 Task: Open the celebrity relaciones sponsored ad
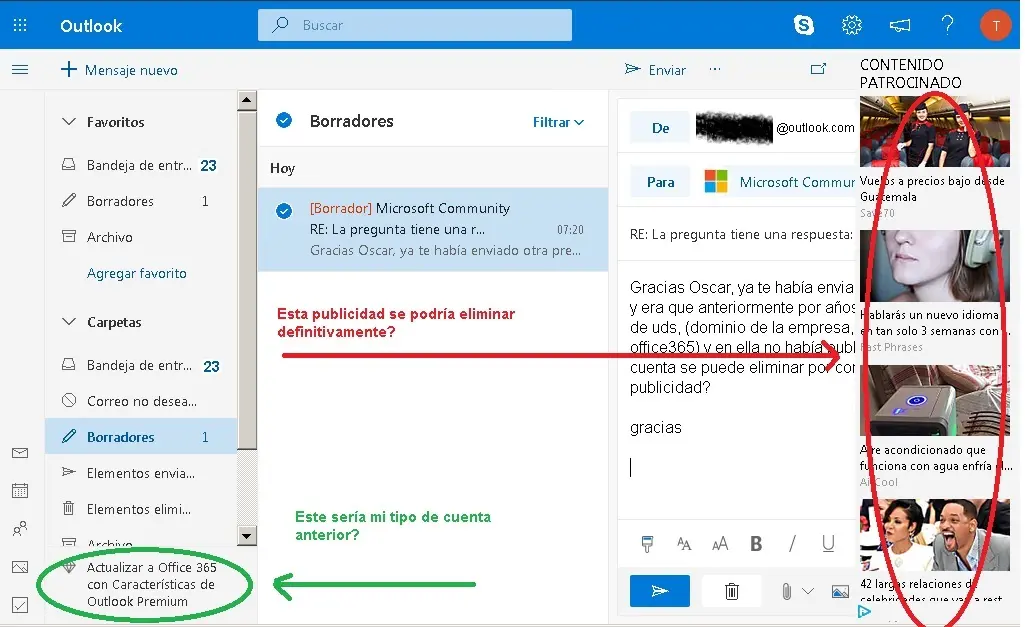pyautogui.click(x=934, y=551)
